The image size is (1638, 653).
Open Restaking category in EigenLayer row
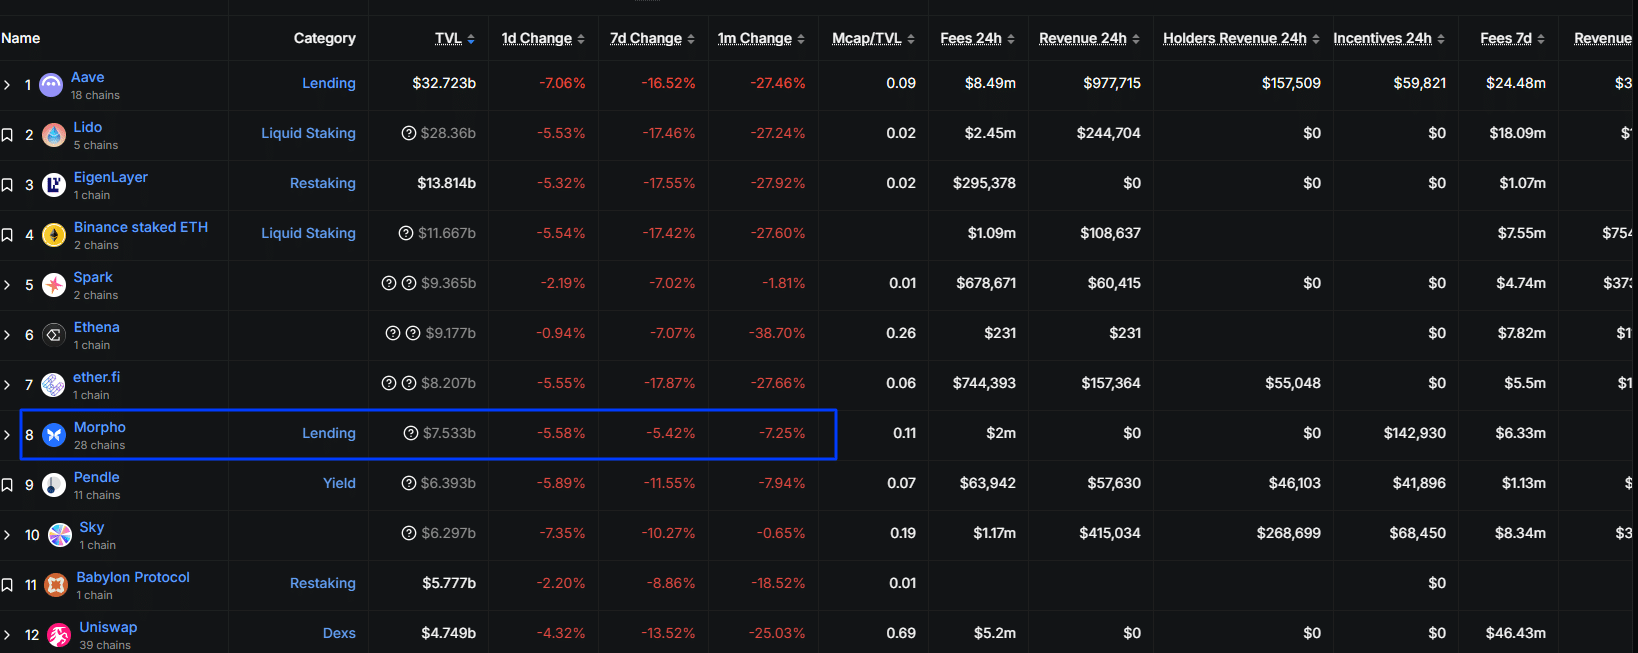tap(323, 183)
